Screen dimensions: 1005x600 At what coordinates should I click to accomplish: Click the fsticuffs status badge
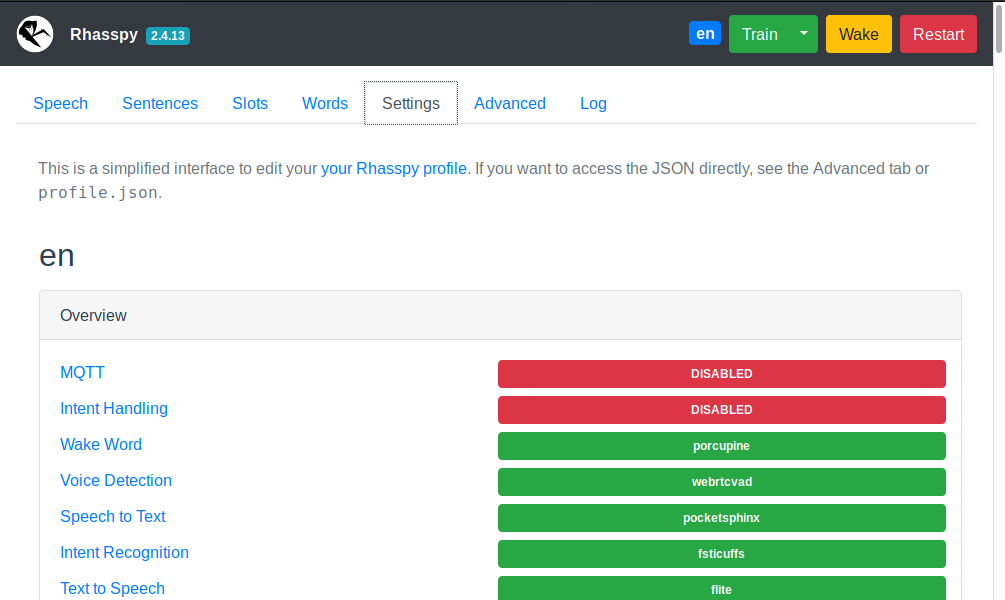click(x=722, y=553)
